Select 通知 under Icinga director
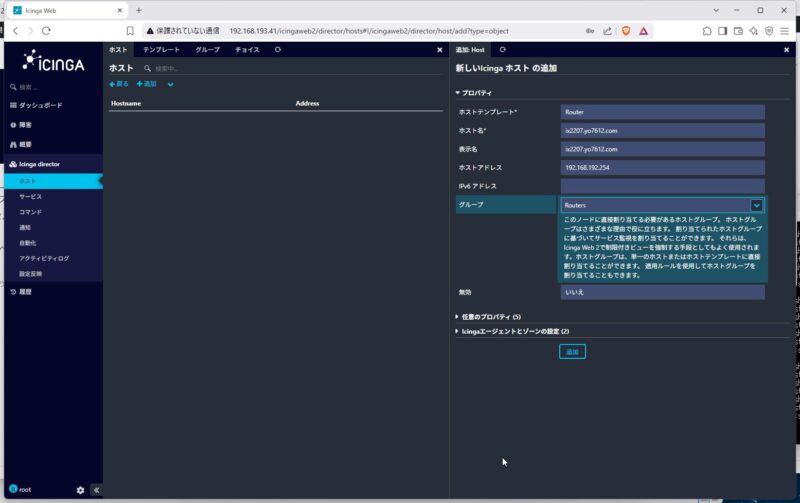 point(25,228)
